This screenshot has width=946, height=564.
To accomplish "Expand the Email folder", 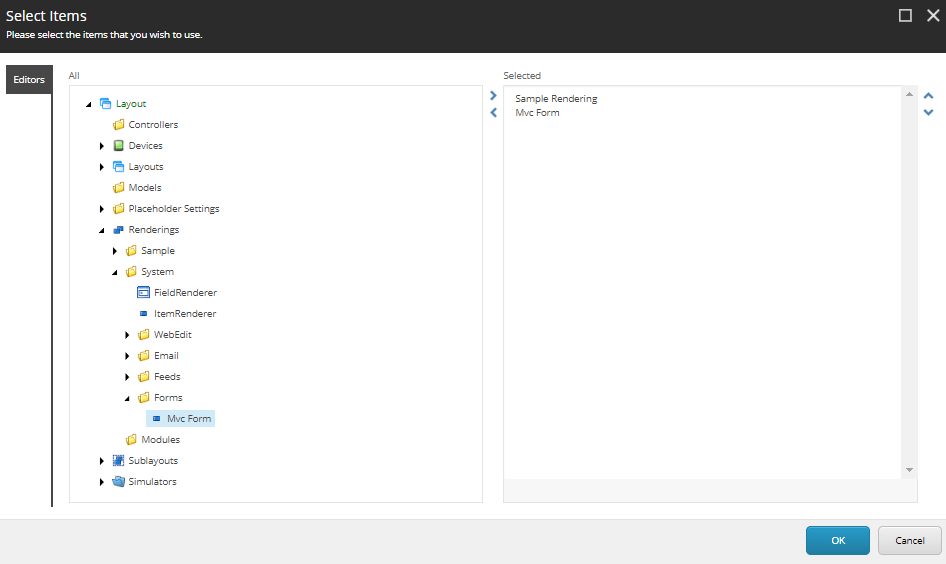I will click(127, 356).
